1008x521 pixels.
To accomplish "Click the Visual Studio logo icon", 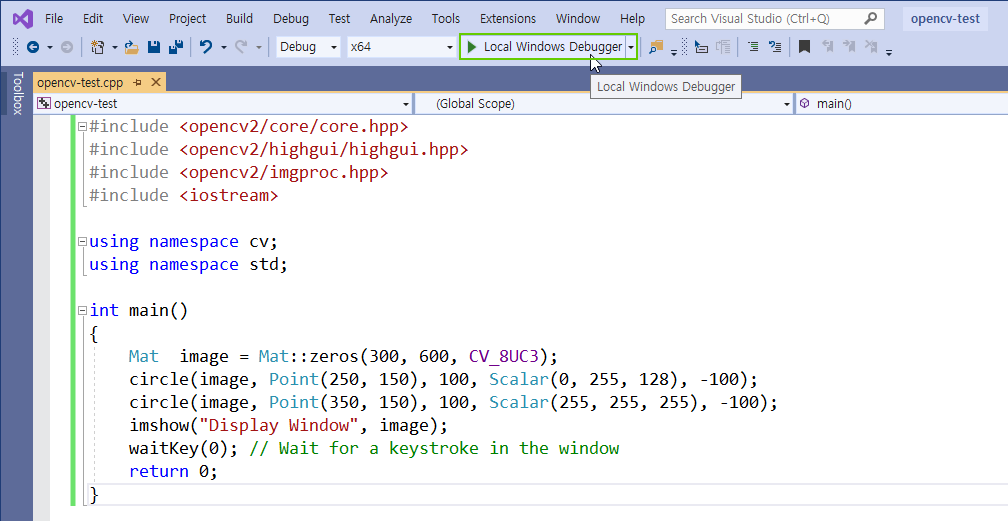I will click(22, 19).
